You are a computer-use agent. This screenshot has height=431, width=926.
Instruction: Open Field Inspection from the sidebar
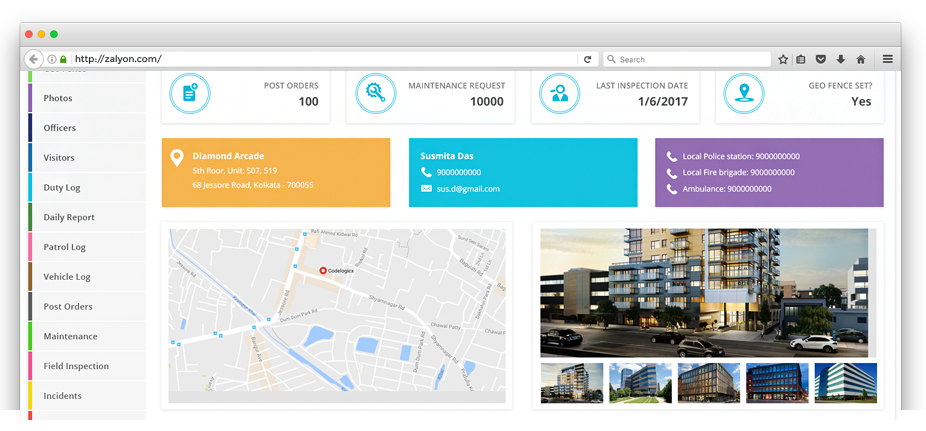coord(76,366)
